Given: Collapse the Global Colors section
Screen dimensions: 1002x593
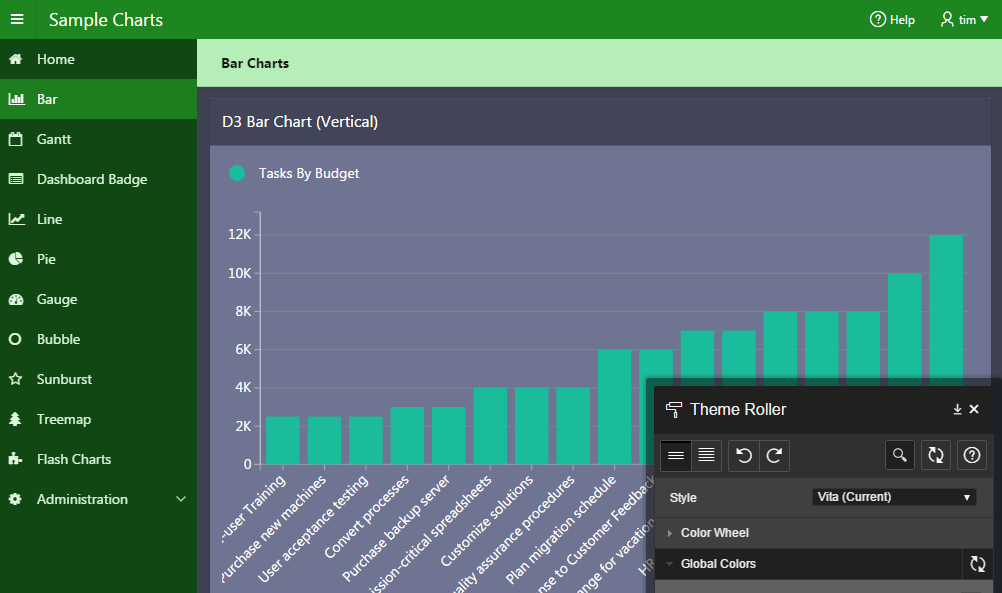Looking at the screenshot, I should 717,564.
